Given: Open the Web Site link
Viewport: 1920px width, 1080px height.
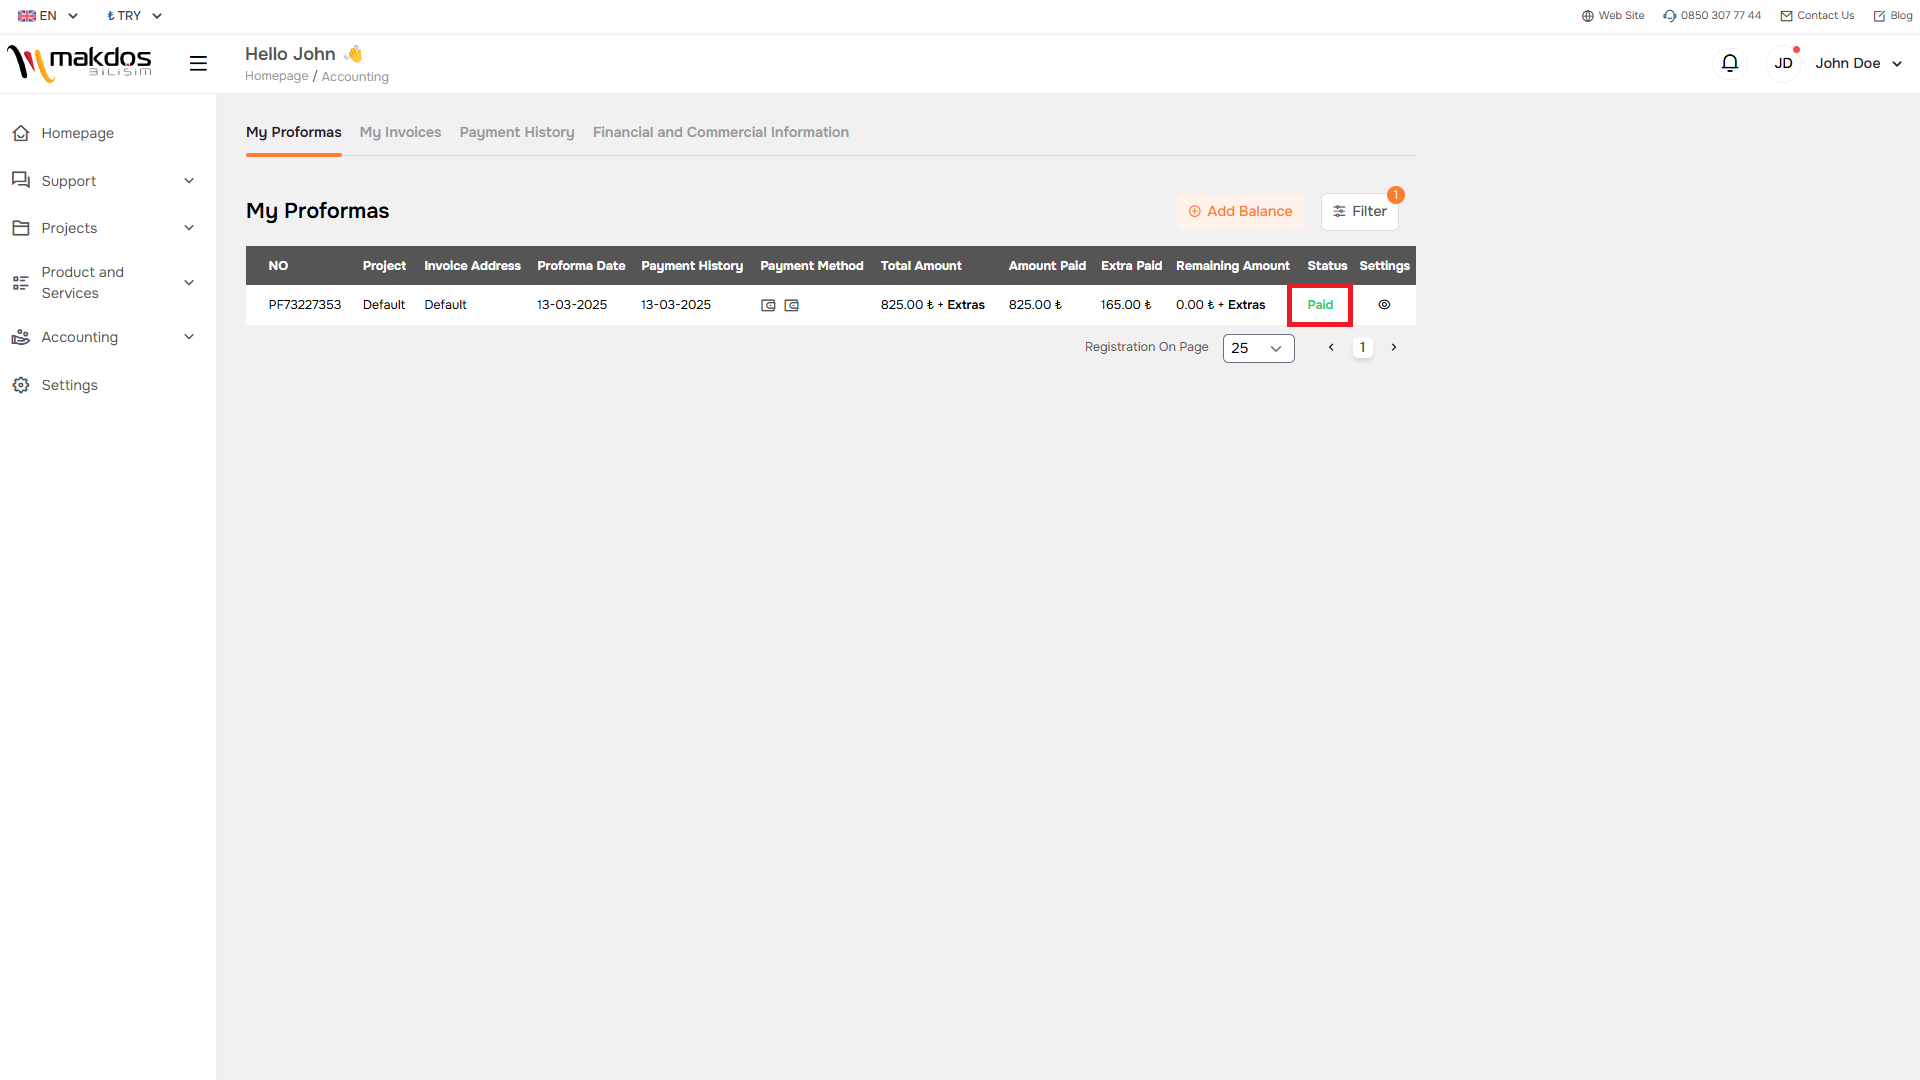Looking at the screenshot, I should (1612, 16).
